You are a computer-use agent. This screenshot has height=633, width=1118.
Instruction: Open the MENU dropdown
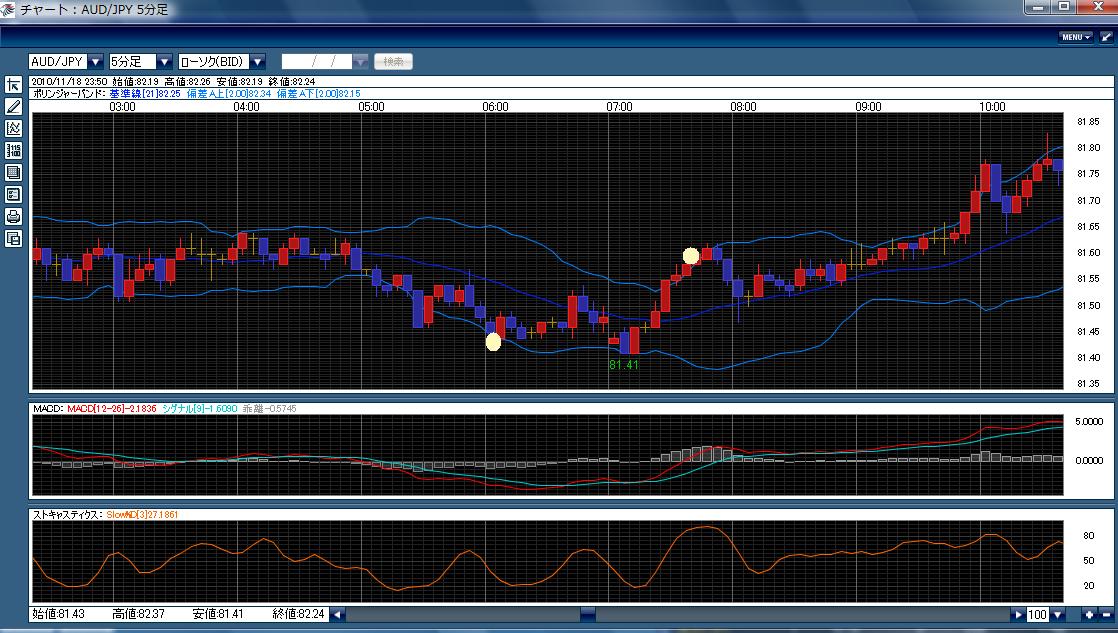pos(1076,37)
